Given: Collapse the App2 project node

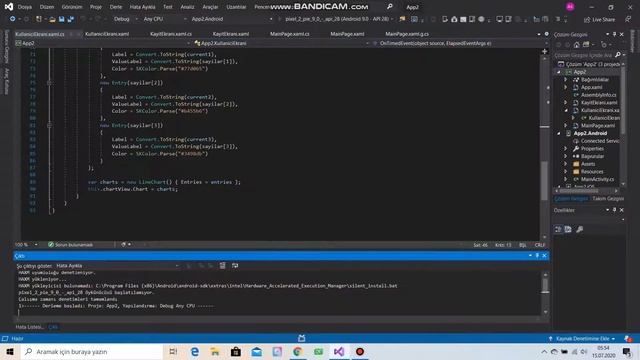Looking at the screenshot, I should pyautogui.click(x=559, y=72).
